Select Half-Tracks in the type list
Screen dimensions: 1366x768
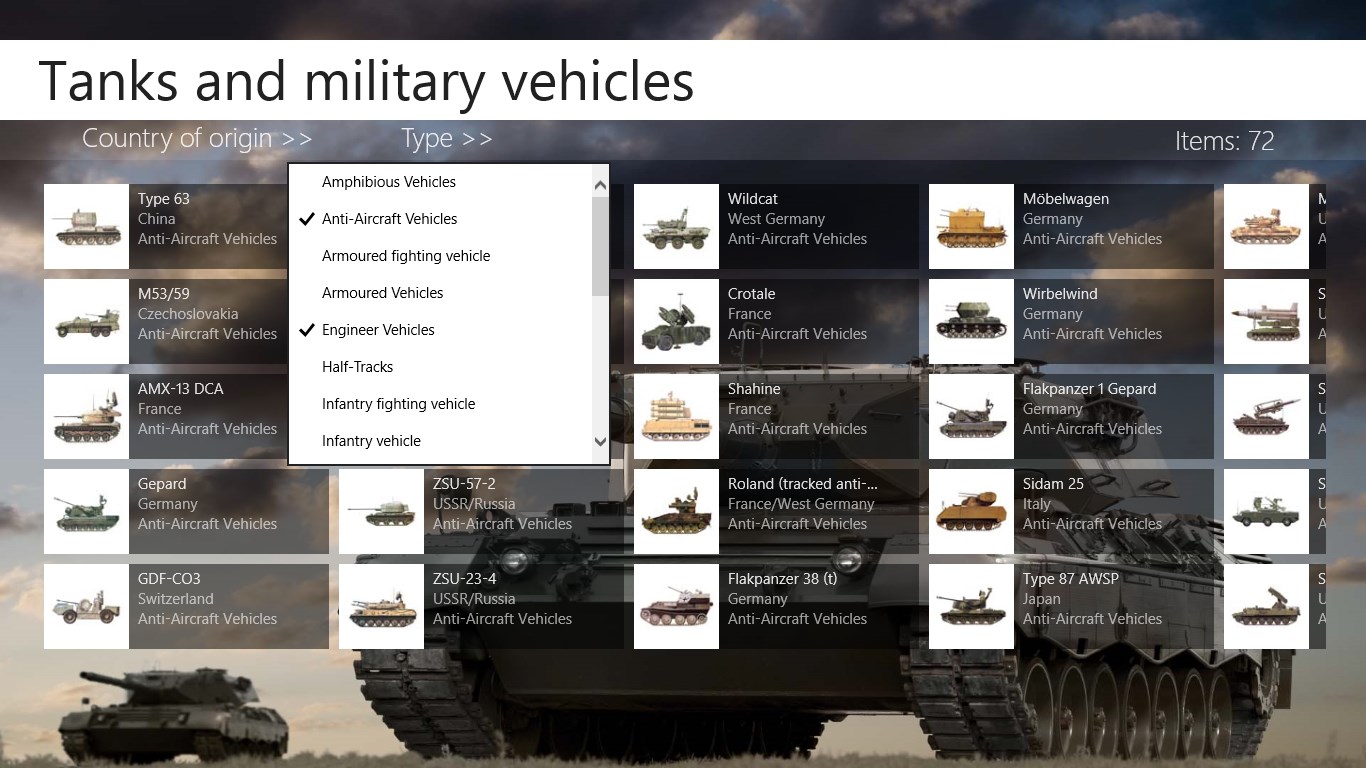[x=357, y=367]
